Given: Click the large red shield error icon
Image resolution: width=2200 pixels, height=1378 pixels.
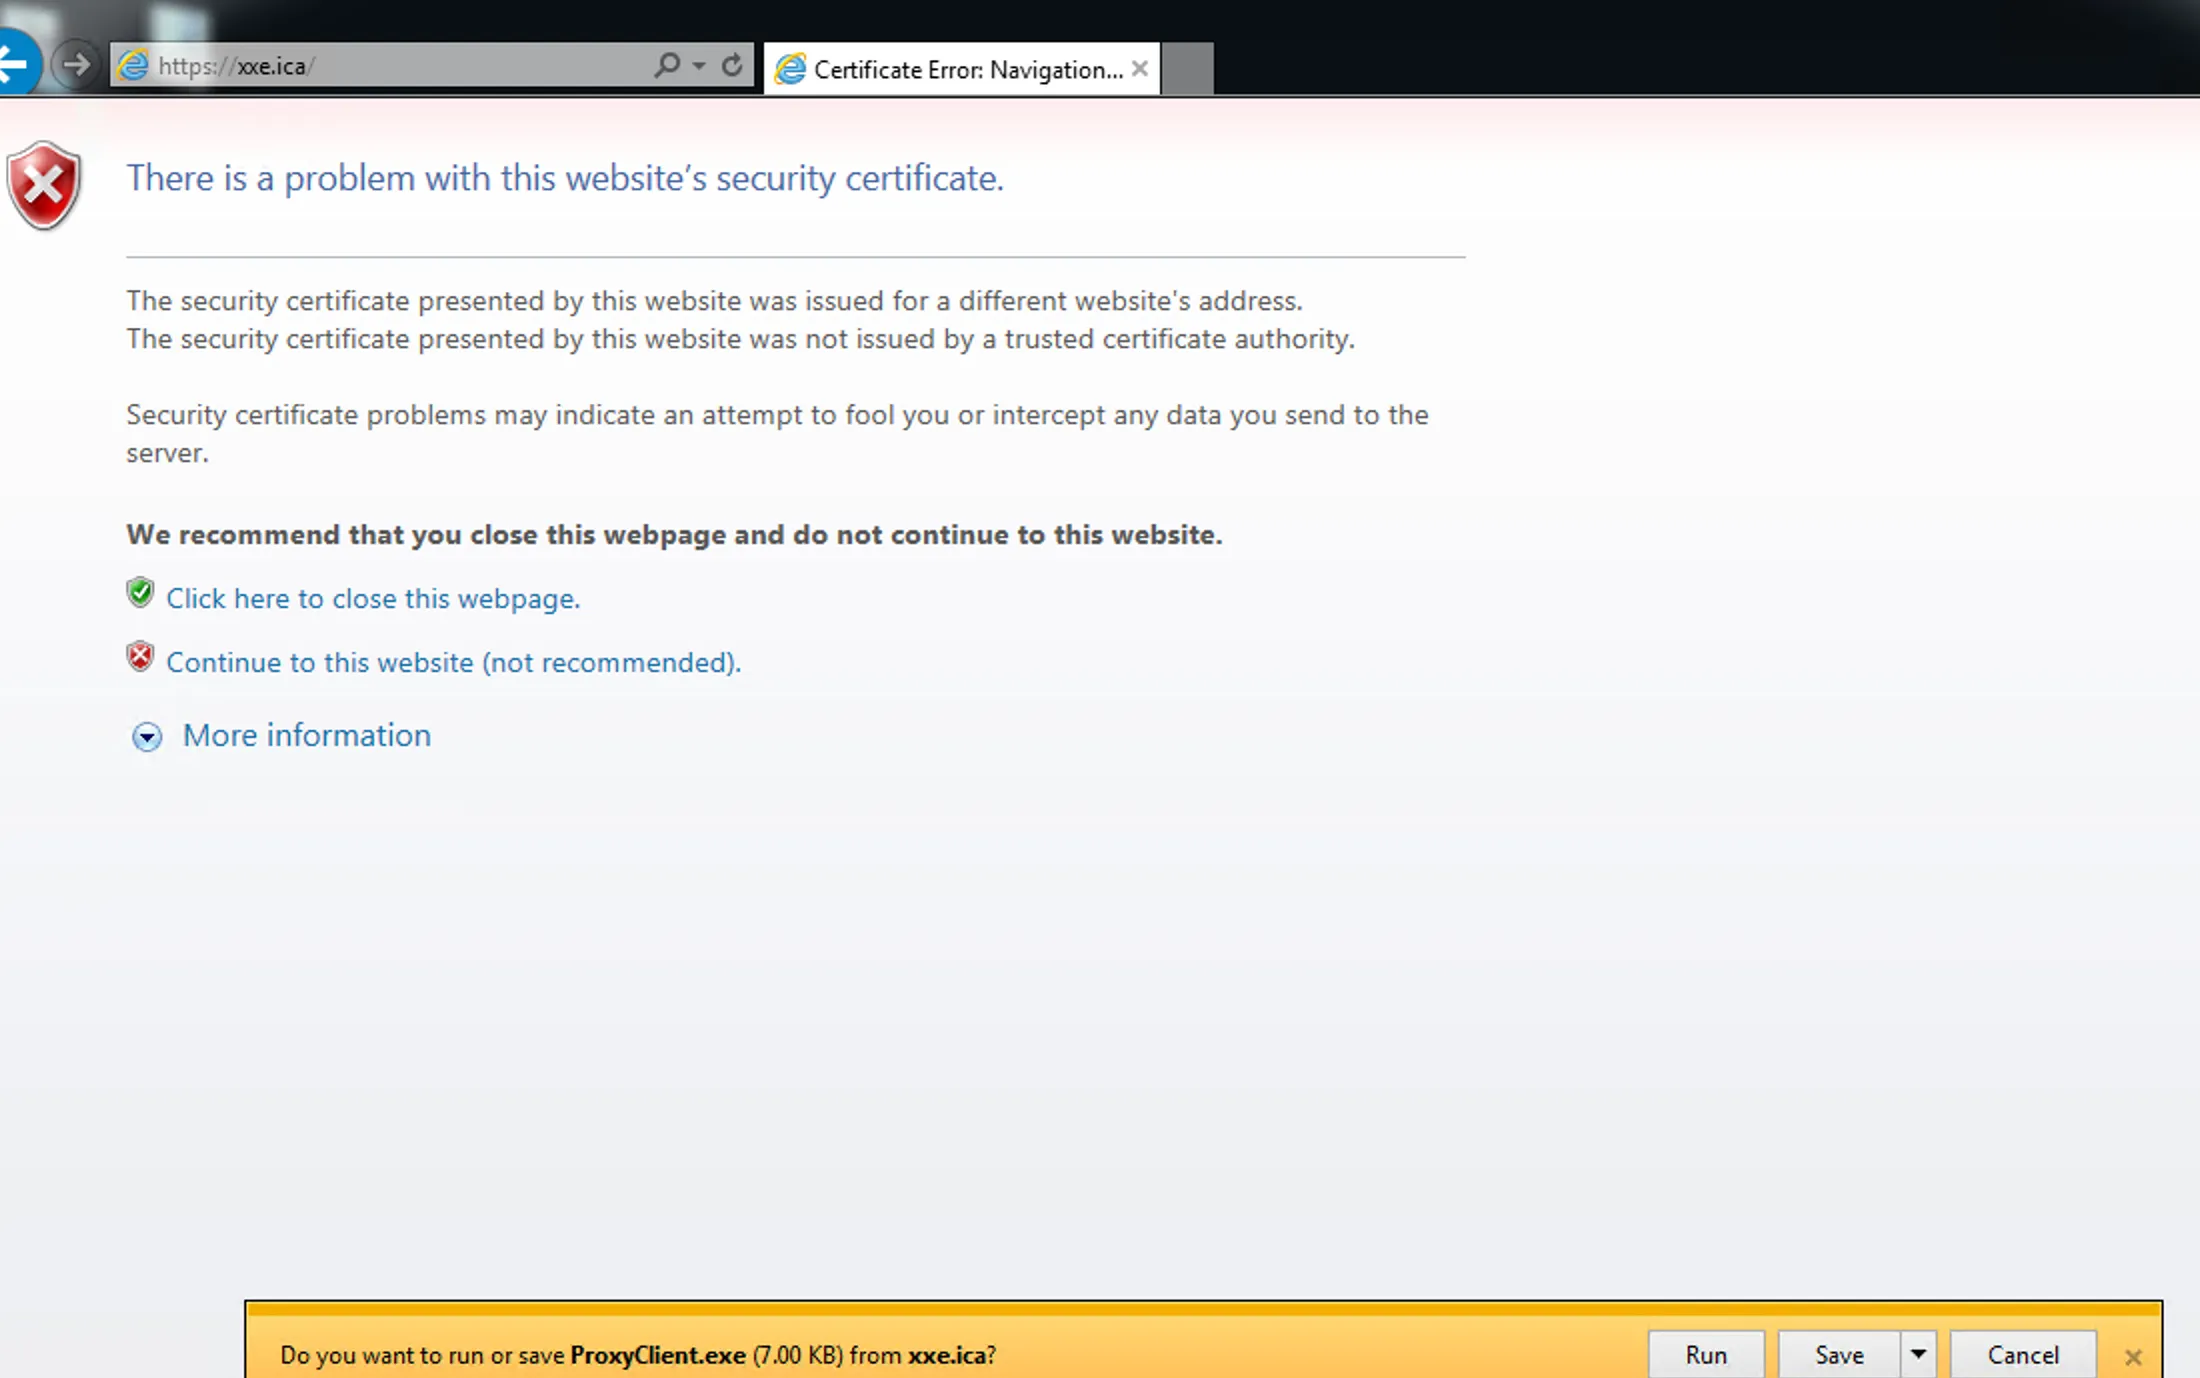Looking at the screenshot, I should click(43, 186).
